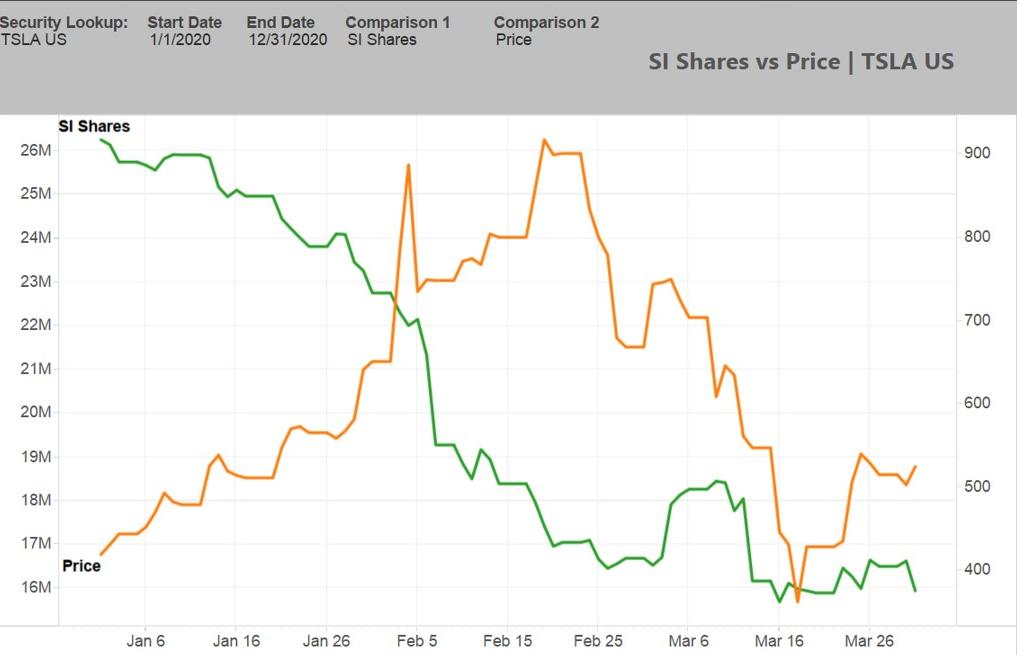
Task: Select the Jan 6 date axis label
Action: coord(145,641)
